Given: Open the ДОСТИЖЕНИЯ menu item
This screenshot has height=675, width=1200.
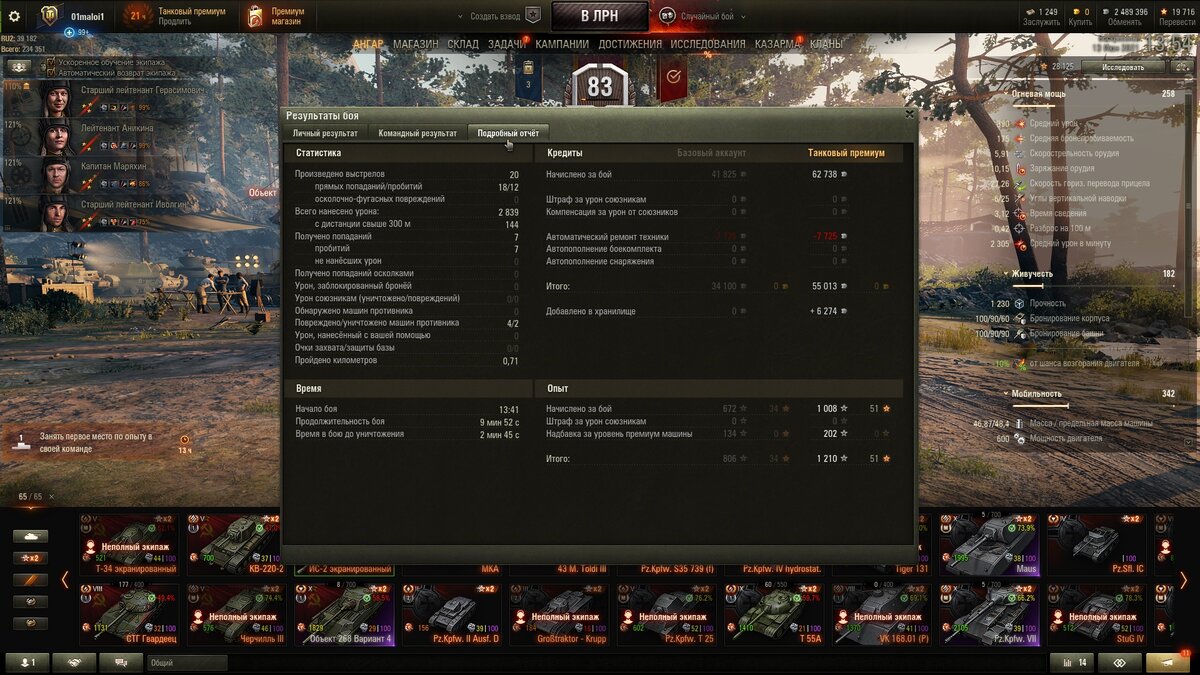Looking at the screenshot, I should (630, 44).
